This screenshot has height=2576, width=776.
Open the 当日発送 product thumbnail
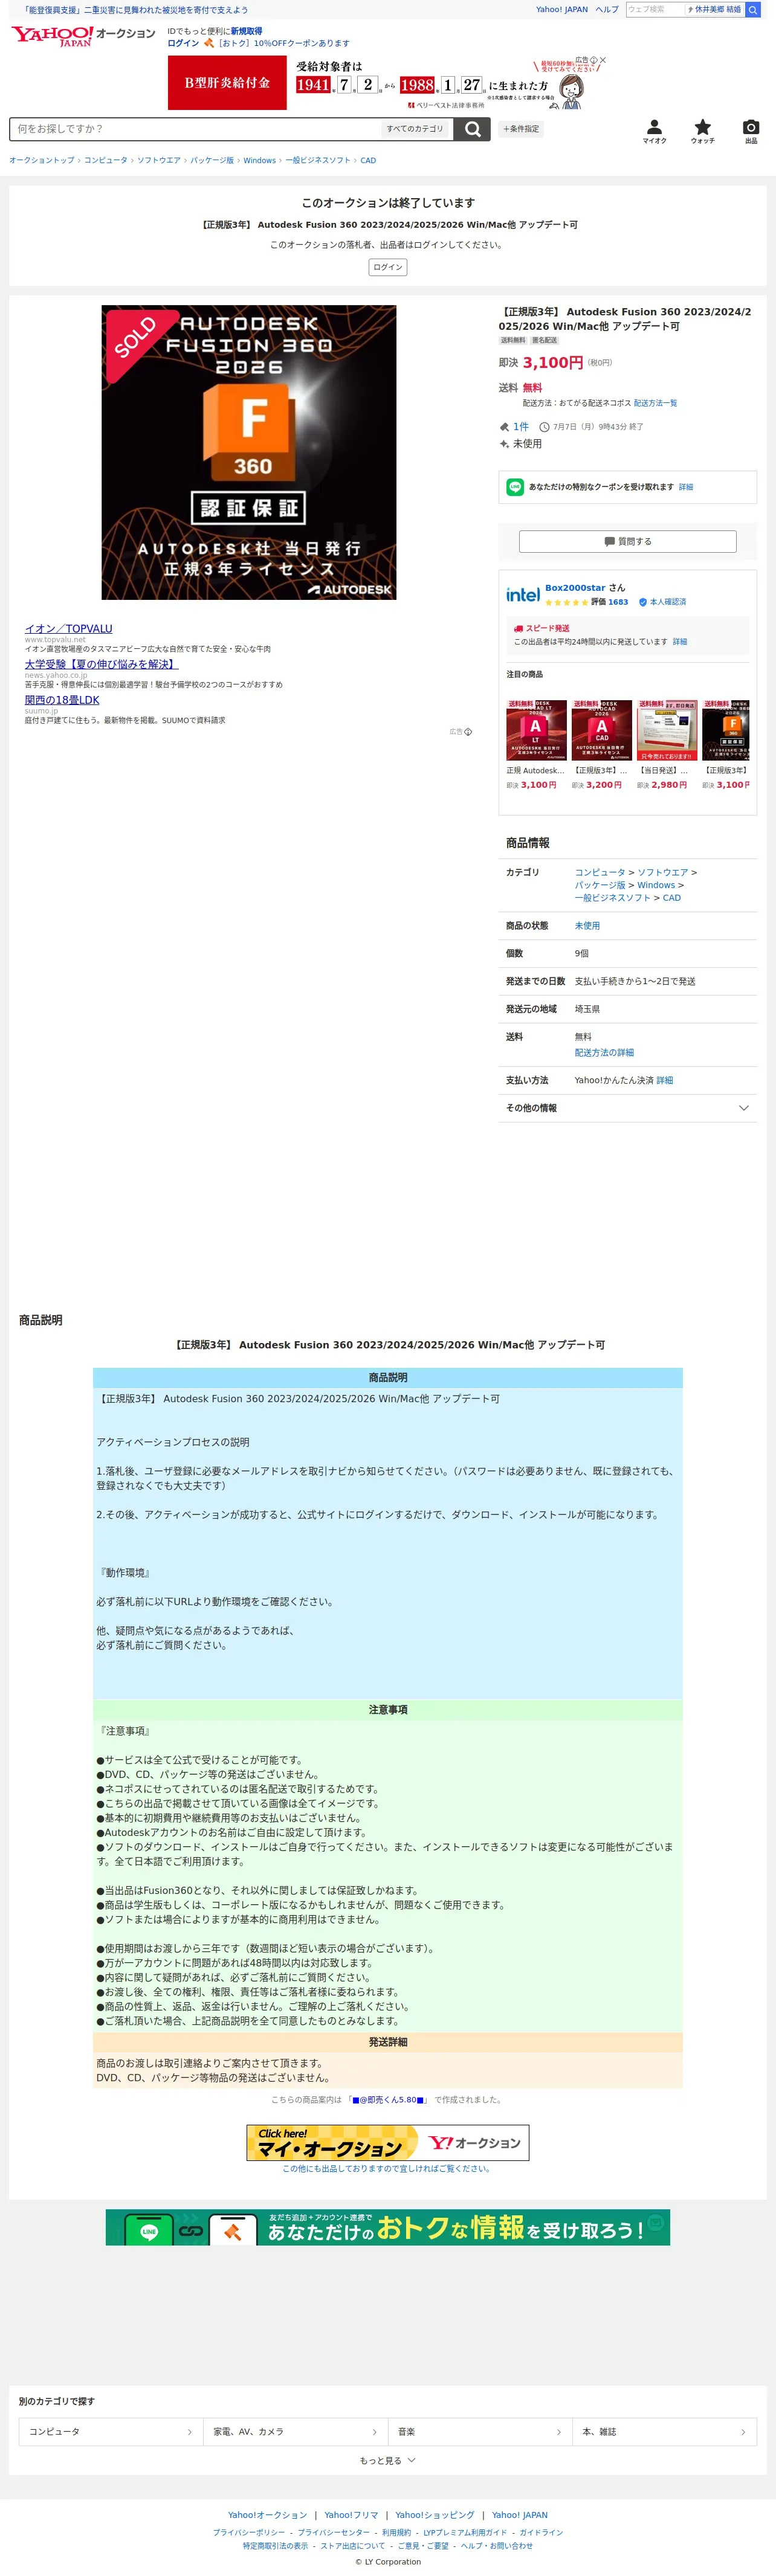(667, 730)
